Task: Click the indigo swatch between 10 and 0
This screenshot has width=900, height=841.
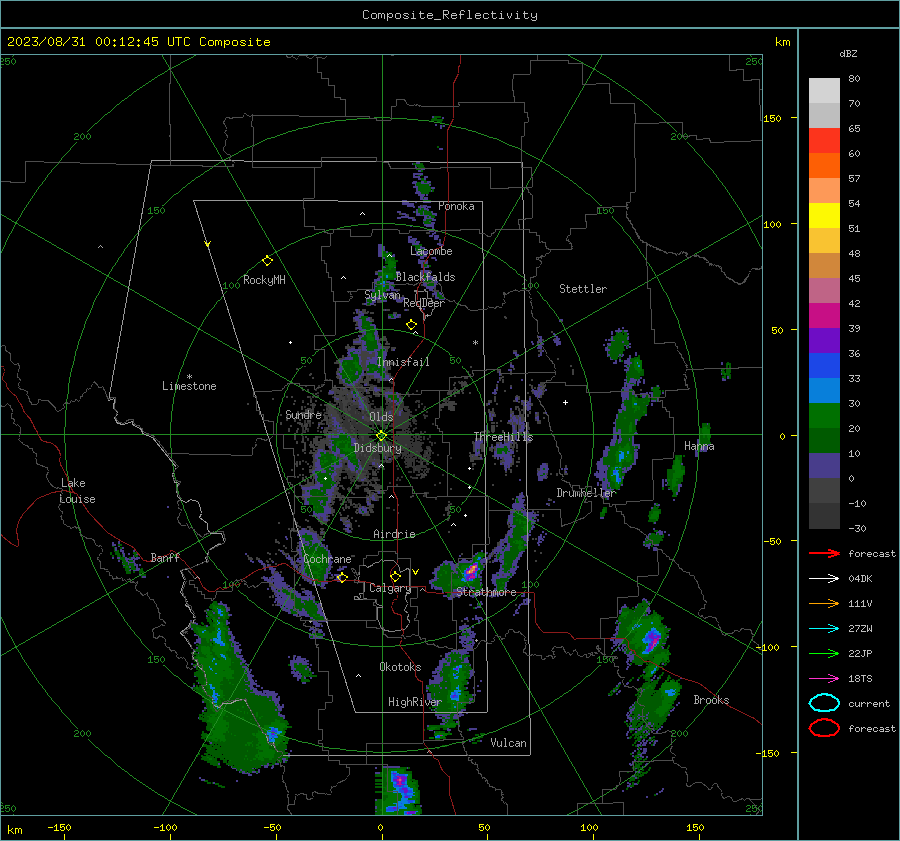Action: coord(824,466)
